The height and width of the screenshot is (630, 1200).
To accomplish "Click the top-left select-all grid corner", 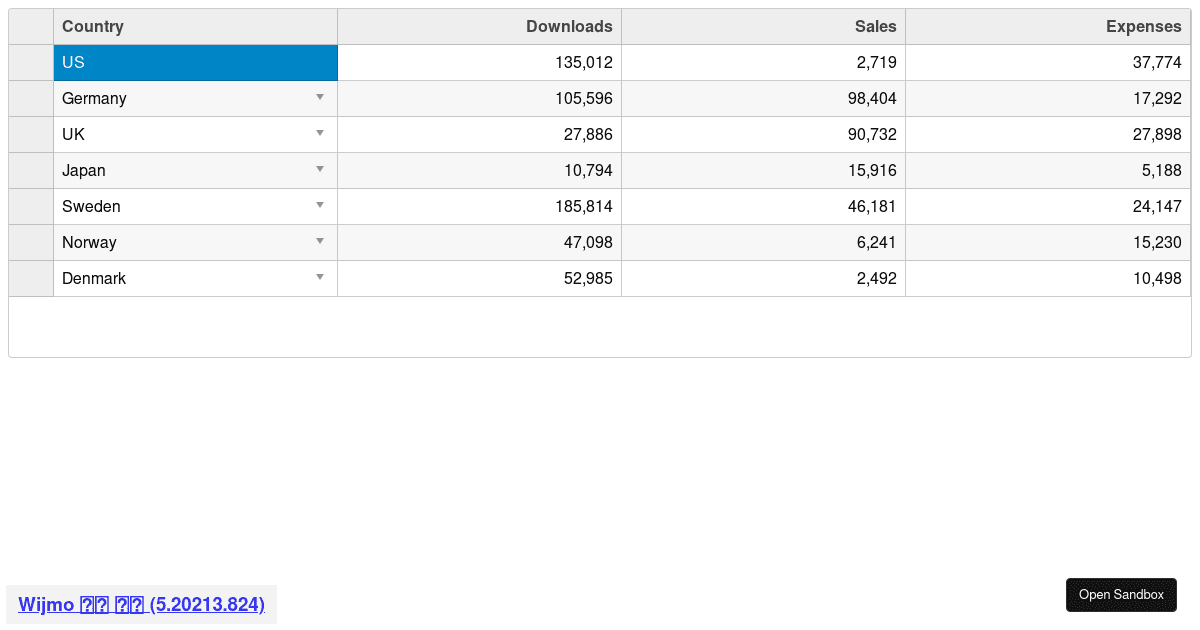I will [31, 27].
